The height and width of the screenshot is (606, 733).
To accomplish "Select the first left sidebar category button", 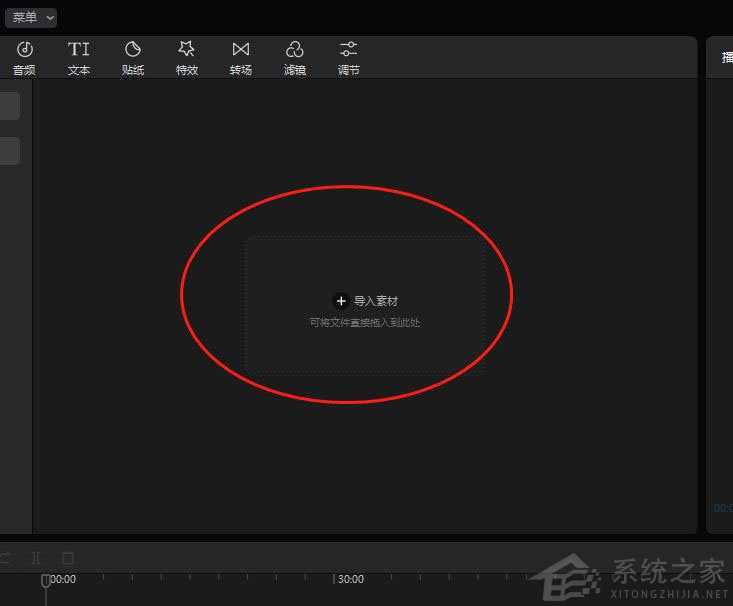I will 9,106.
